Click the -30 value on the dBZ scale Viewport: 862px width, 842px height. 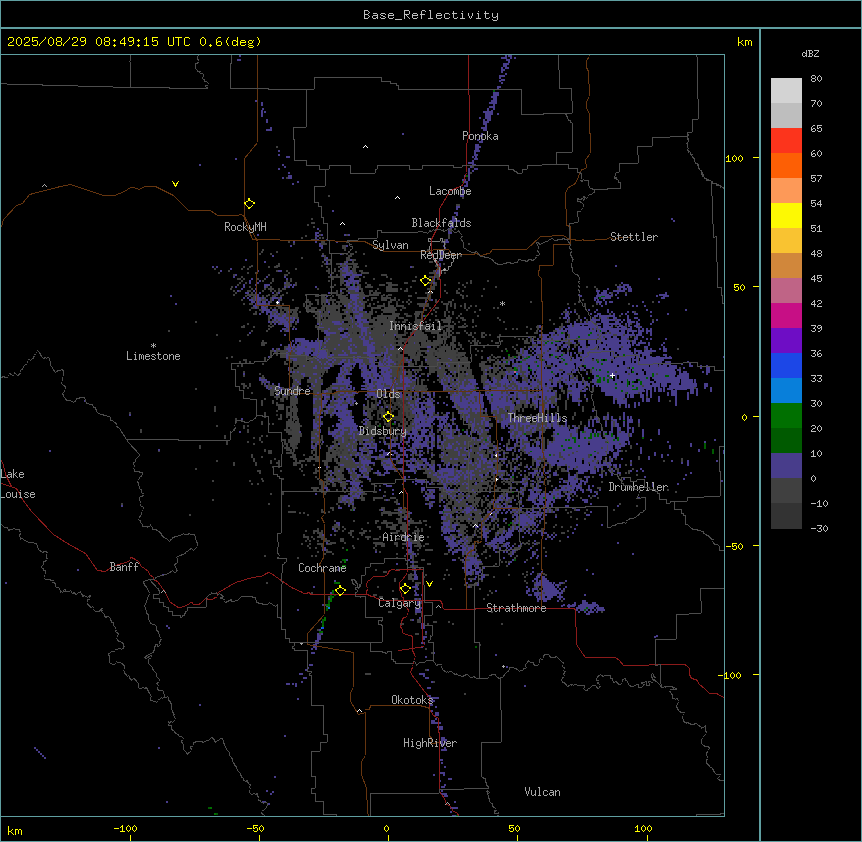(819, 528)
